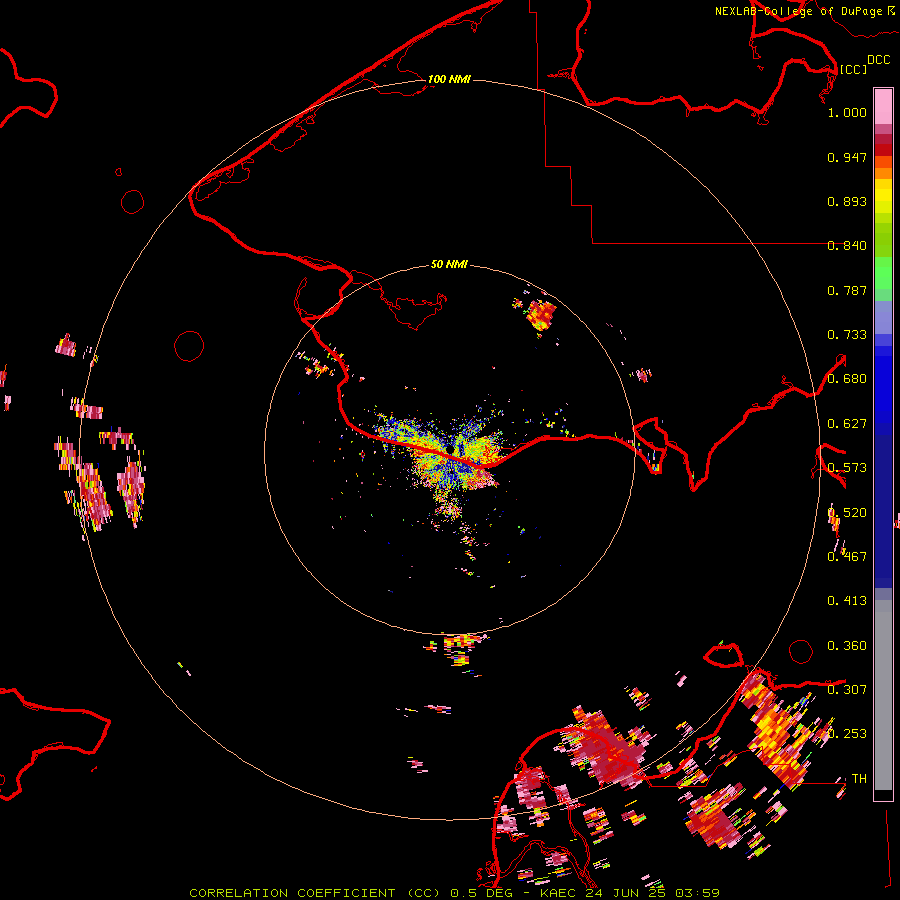Click the NEXLAB-College of DuPage watermark text
The image size is (900, 900).
(x=799, y=11)
